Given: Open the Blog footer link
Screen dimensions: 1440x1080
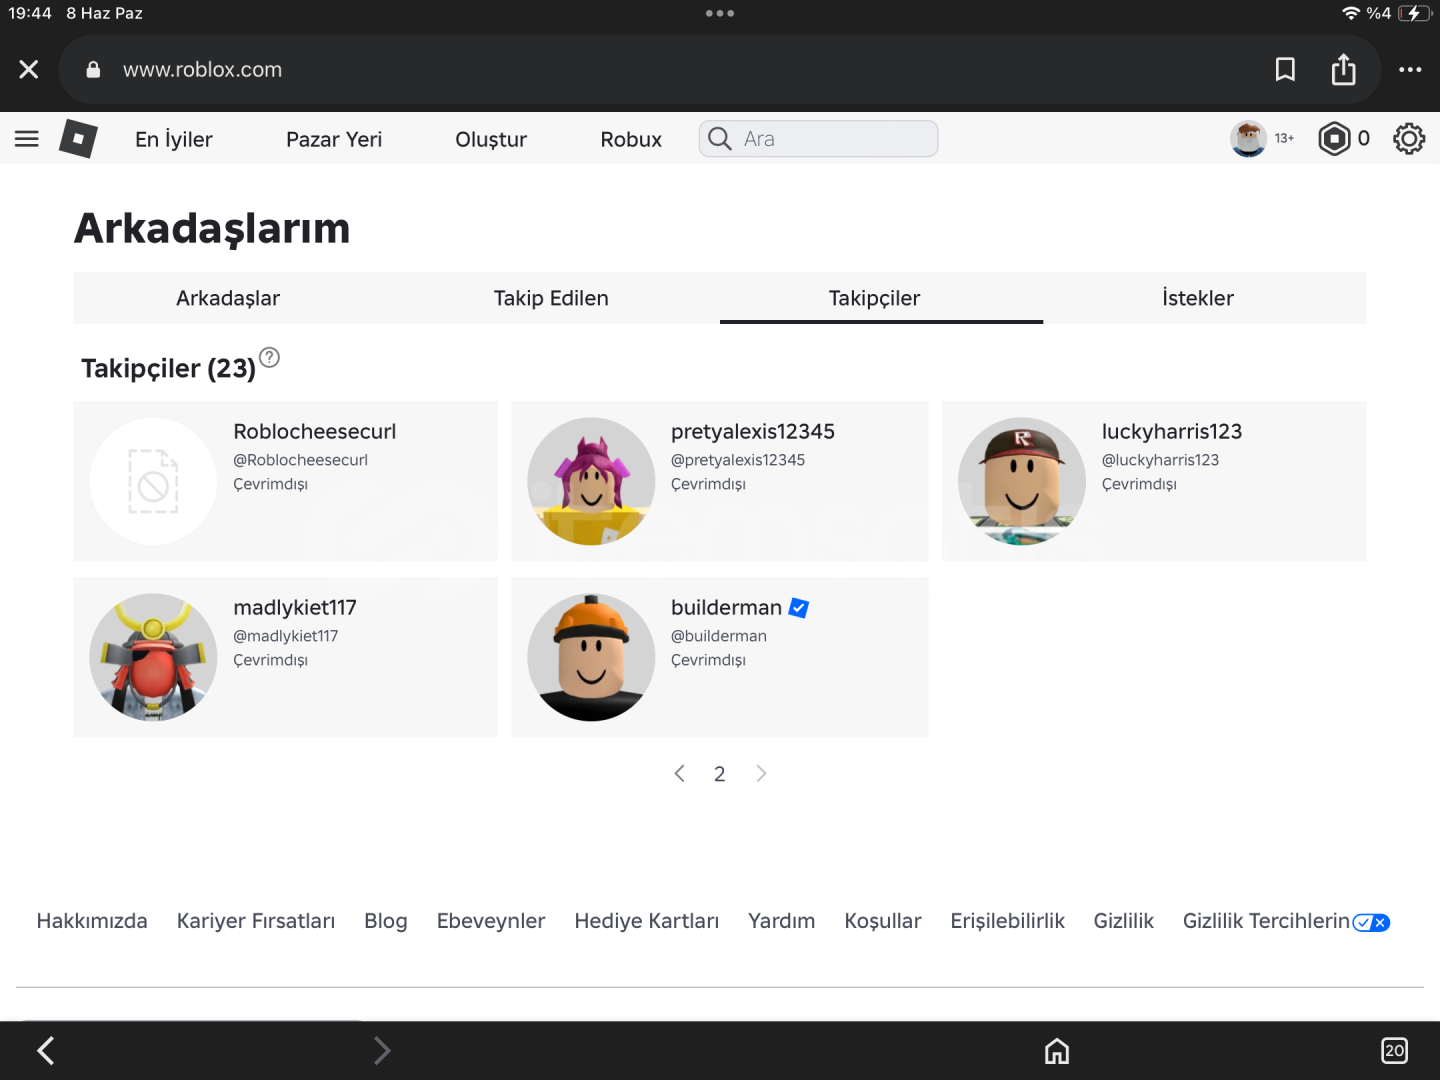Looking at the screenshot, I should pyautogui.click(x=386, y=921).
